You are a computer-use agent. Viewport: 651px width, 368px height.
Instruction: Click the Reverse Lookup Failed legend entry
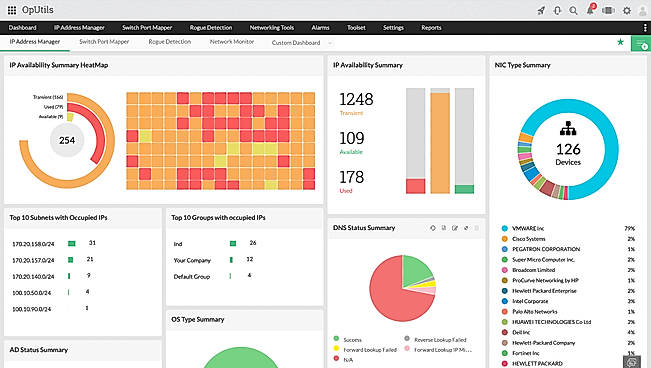(x=436, y=339)
